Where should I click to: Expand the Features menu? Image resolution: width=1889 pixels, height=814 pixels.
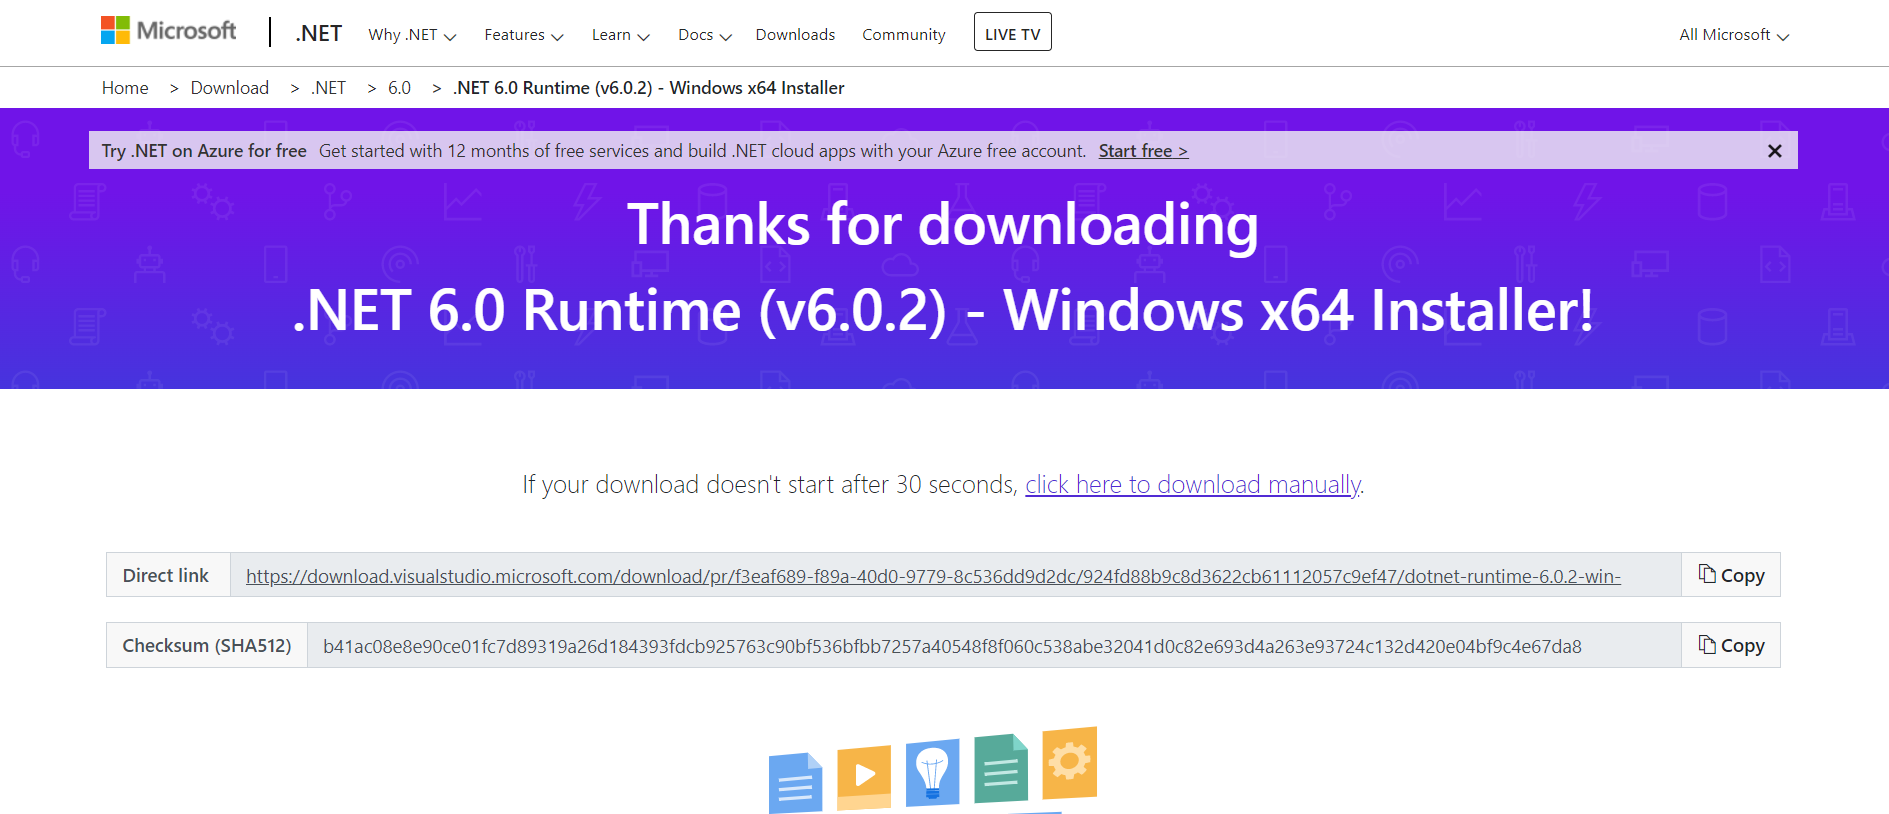coord(524,35)
